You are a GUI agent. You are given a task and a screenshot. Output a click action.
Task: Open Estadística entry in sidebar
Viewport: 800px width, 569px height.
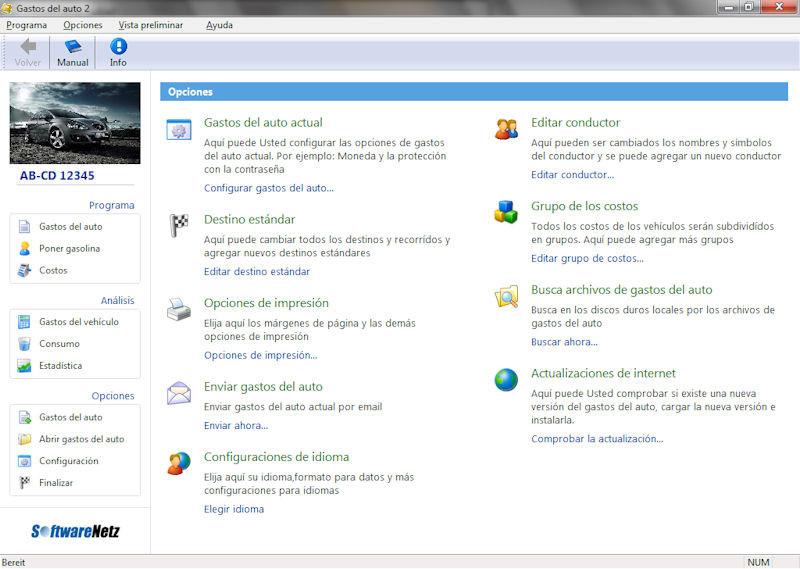(x=60, y=366)
